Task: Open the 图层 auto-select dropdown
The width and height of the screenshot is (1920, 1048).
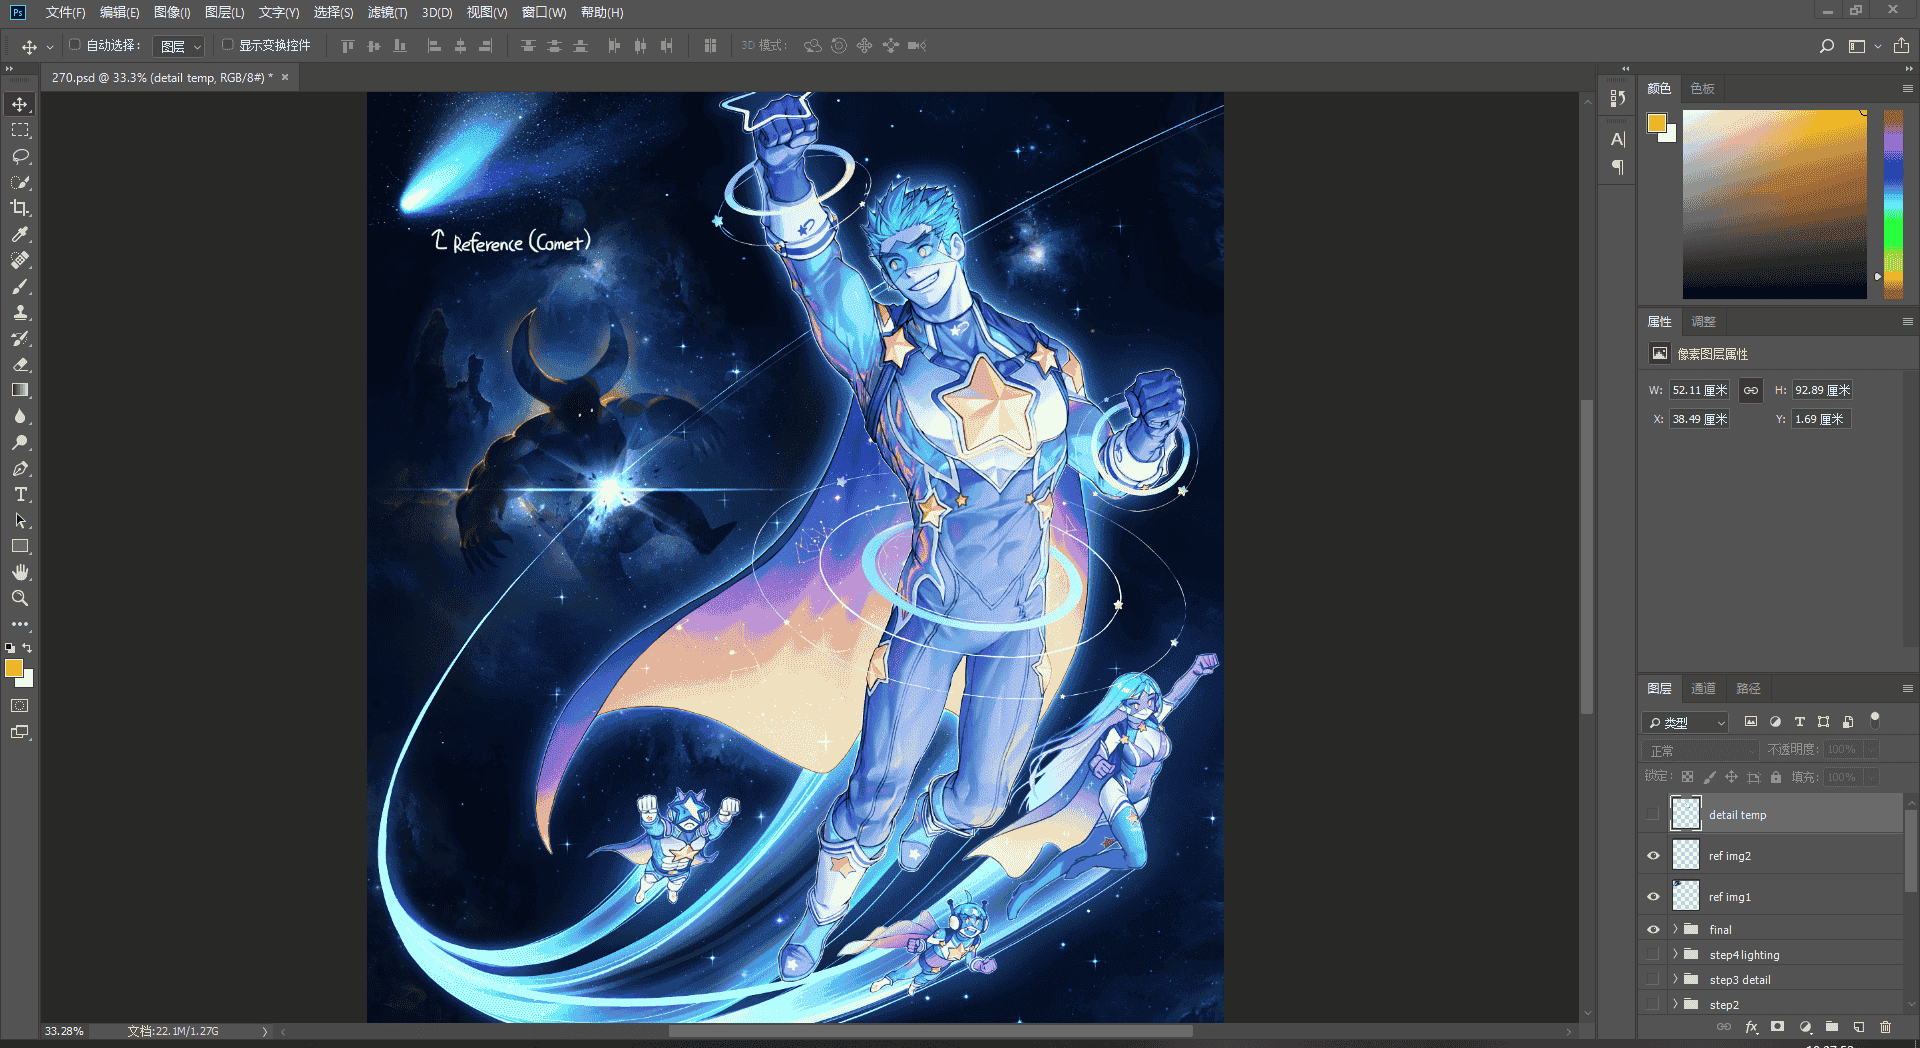Action: [x=180, y=46]
